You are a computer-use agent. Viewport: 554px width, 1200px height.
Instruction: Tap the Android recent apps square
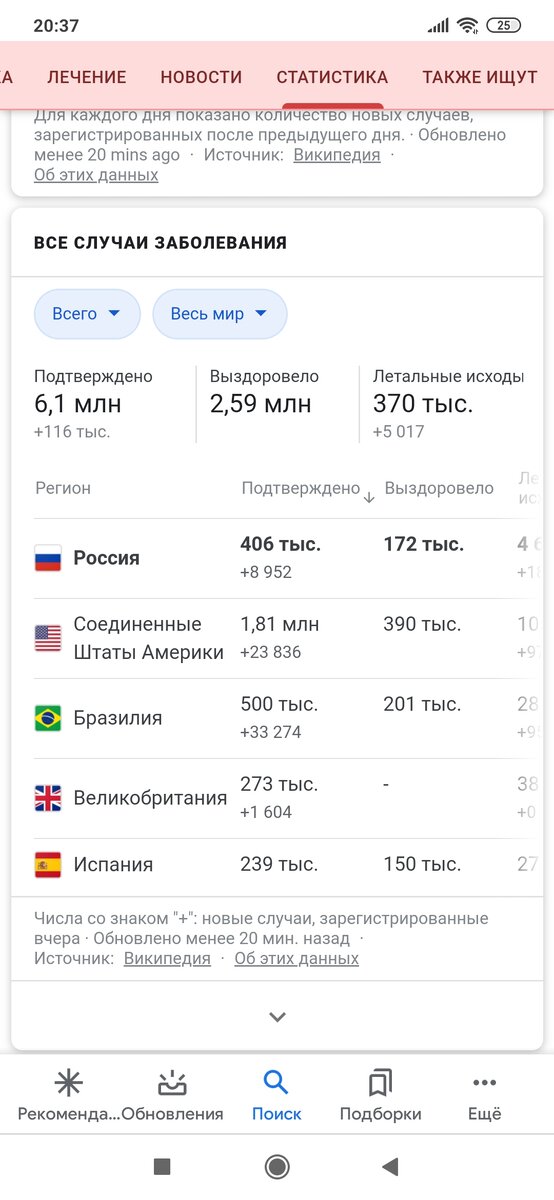[x=162, y=1166]
